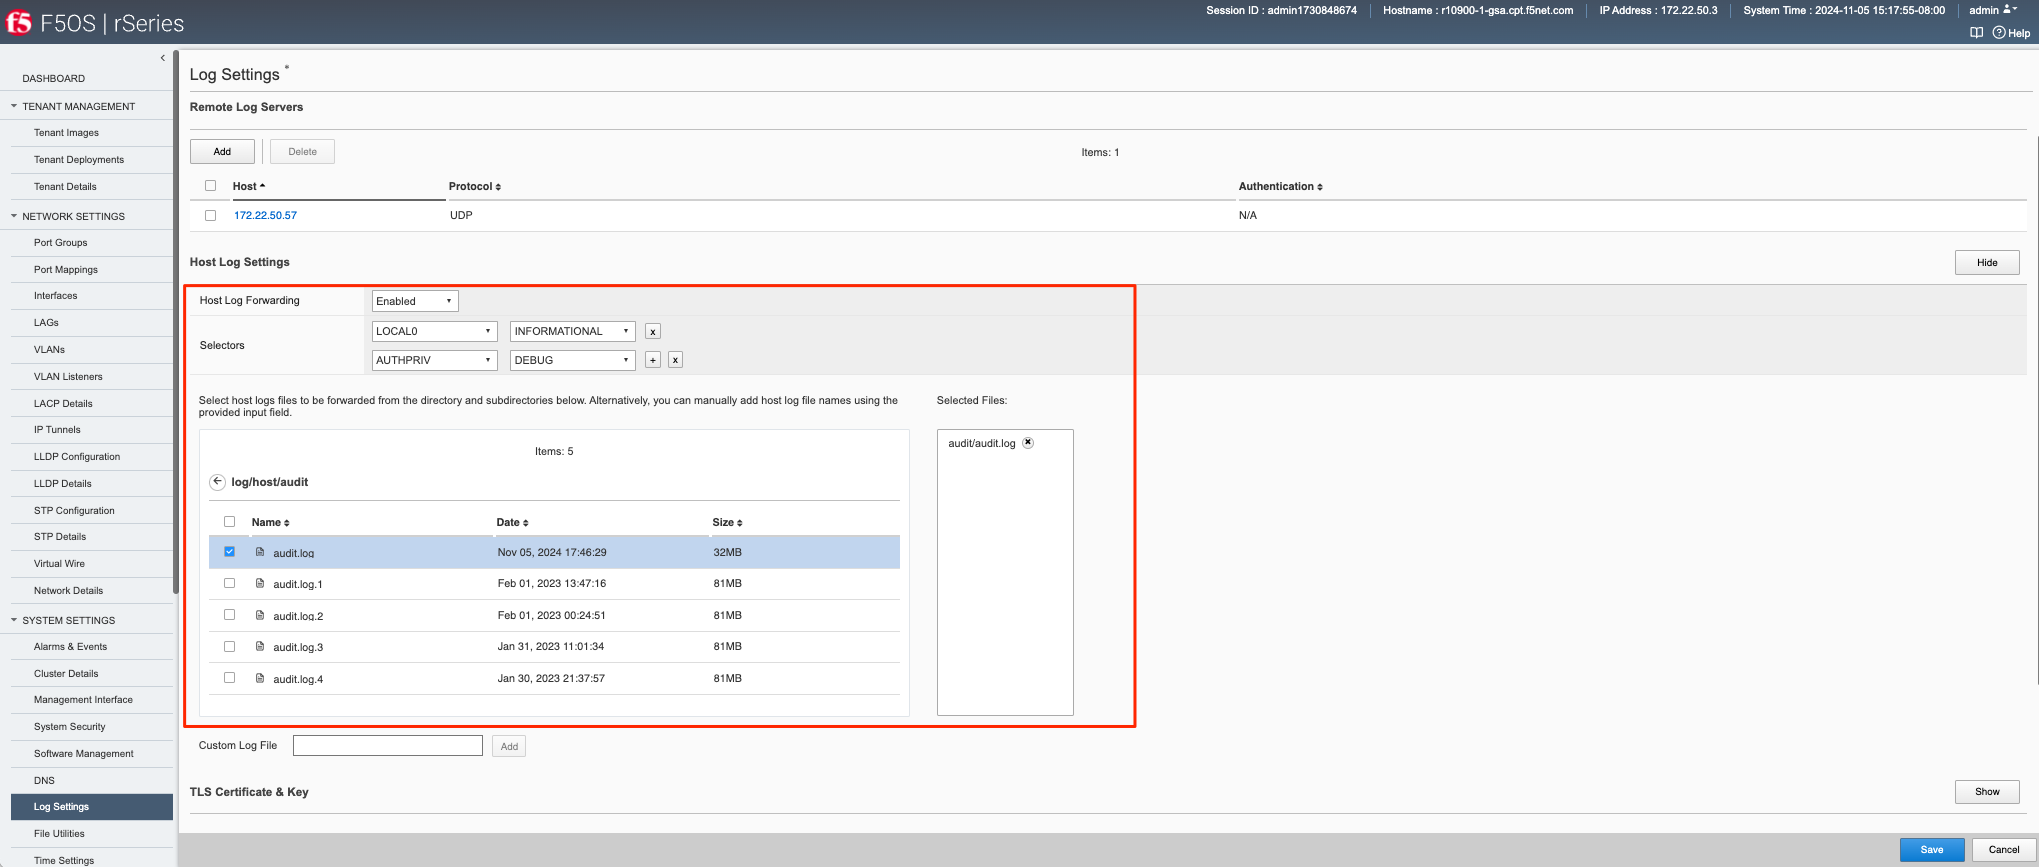Check the 172.22.50.57 server row
2039x867 pixels.
(x=210, y=215)
